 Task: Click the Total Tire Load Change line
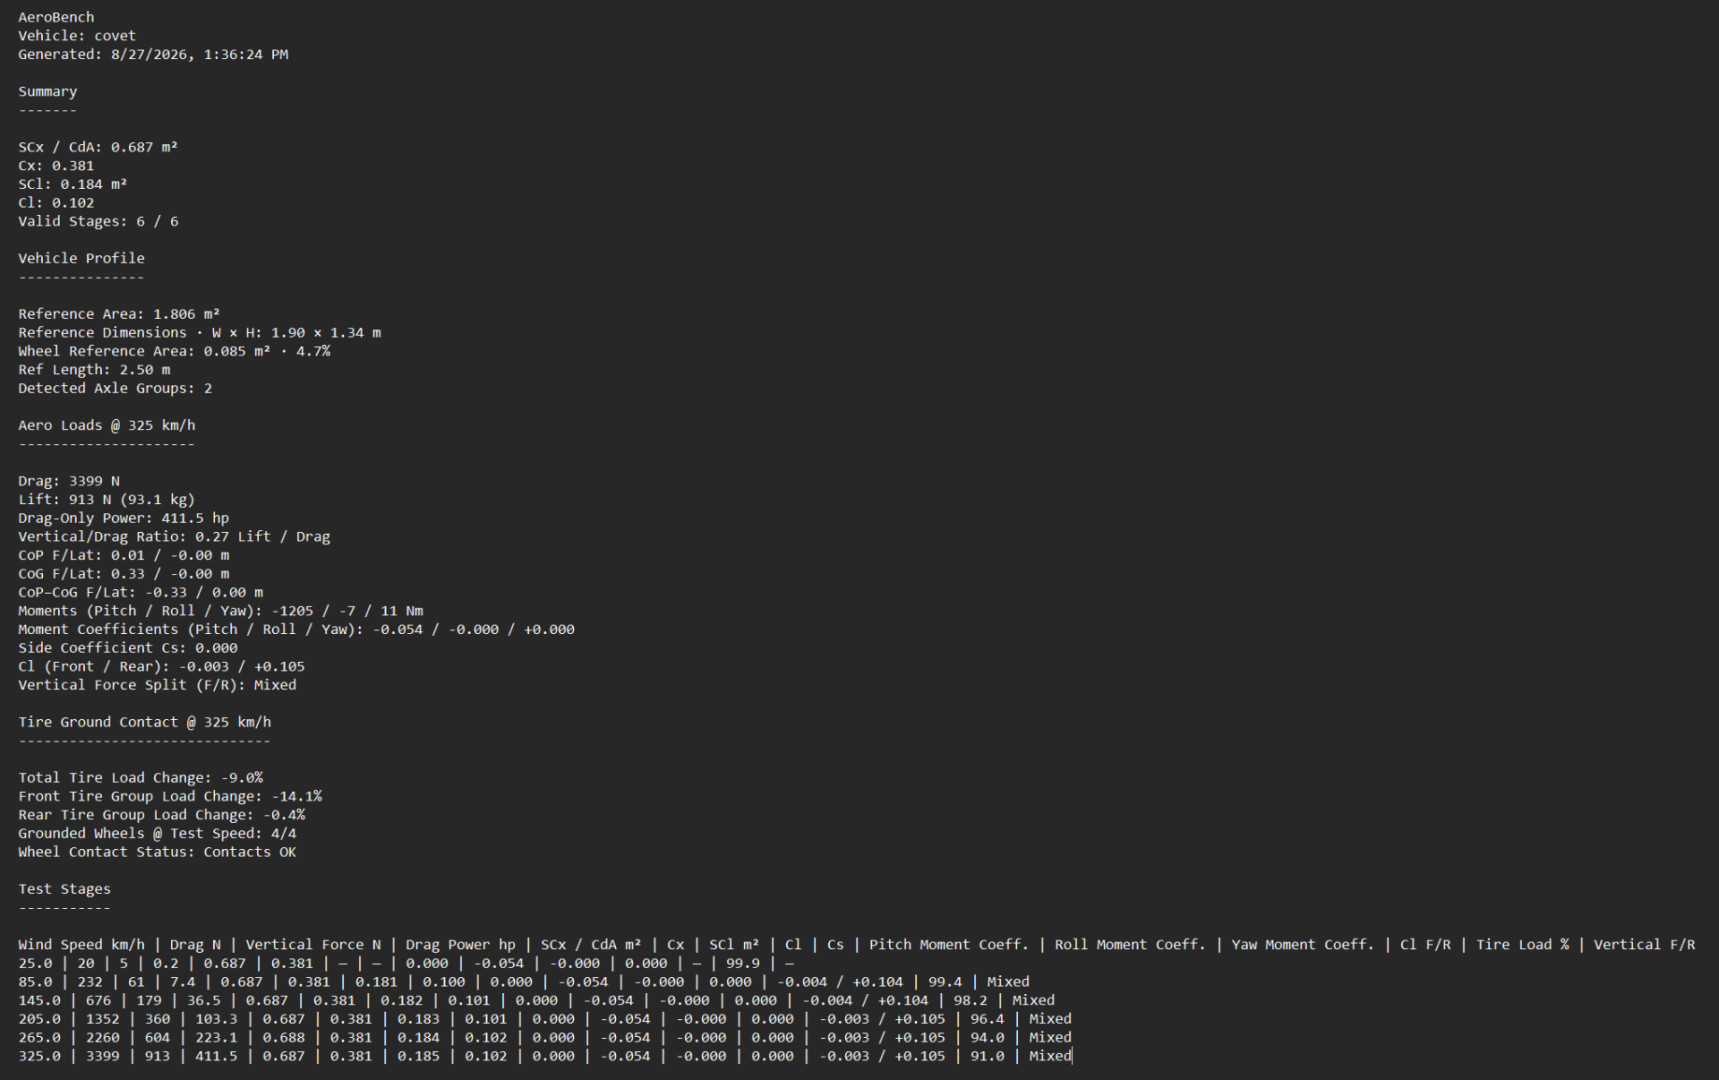pos(141,778)
